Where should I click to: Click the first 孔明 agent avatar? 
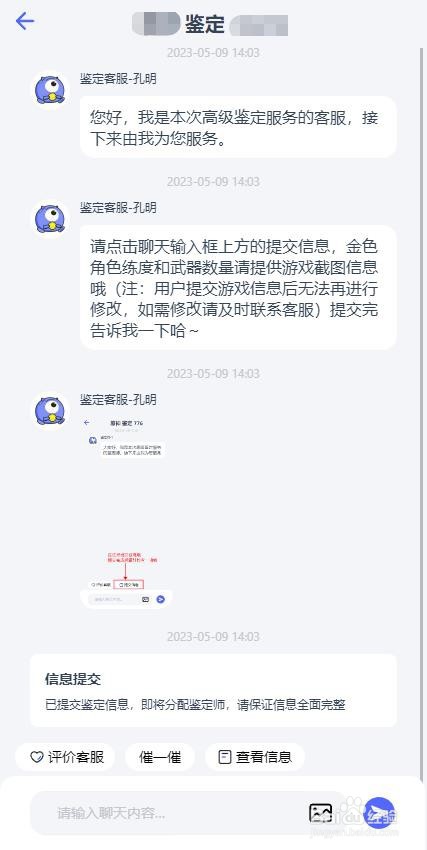pos(50,89)
